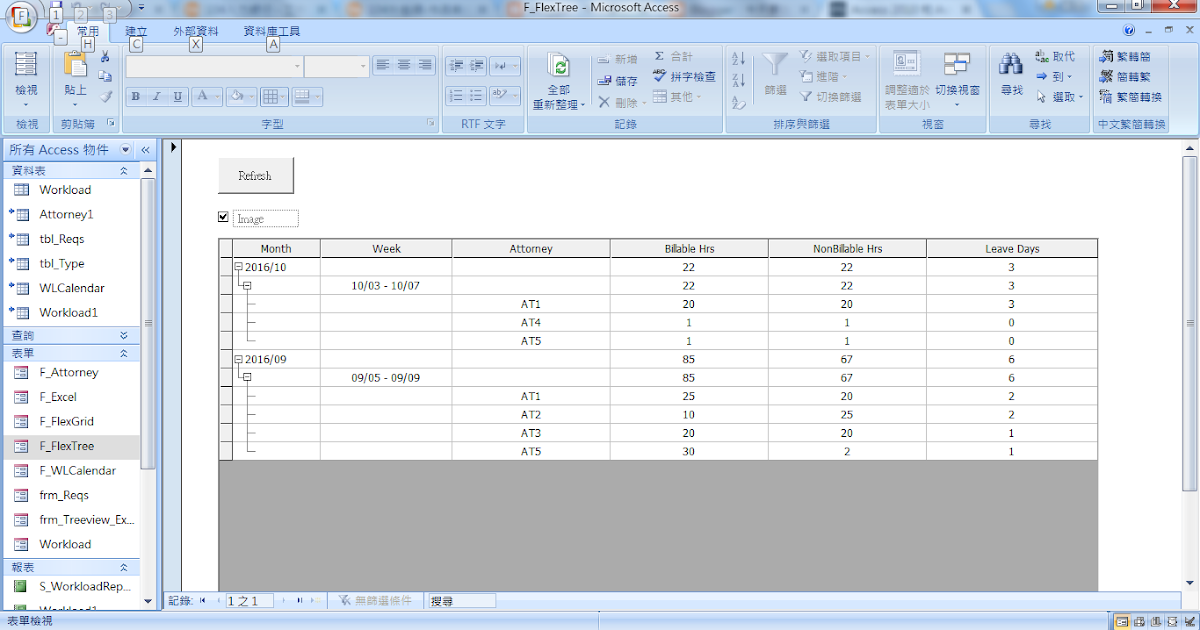The width and height of the screenshot is (1200, 630).
Task: Click the Refresh button on the form
Action: (x=255, y=175)
